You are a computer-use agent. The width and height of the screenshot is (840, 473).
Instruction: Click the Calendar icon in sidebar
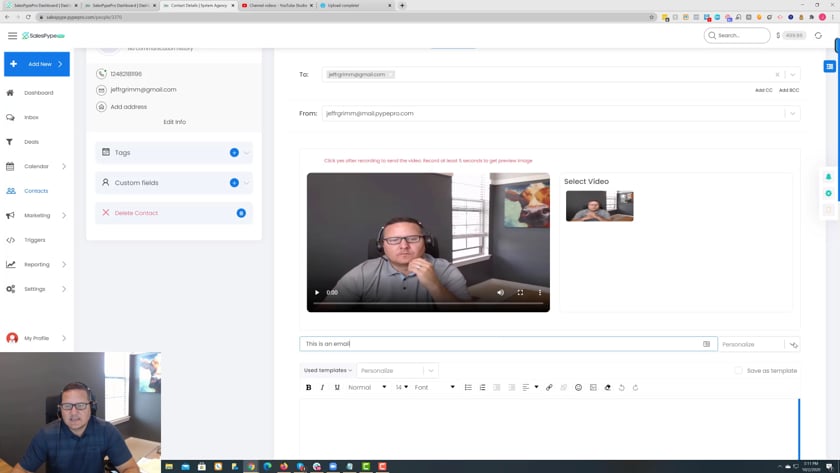(x=10, y=166)
